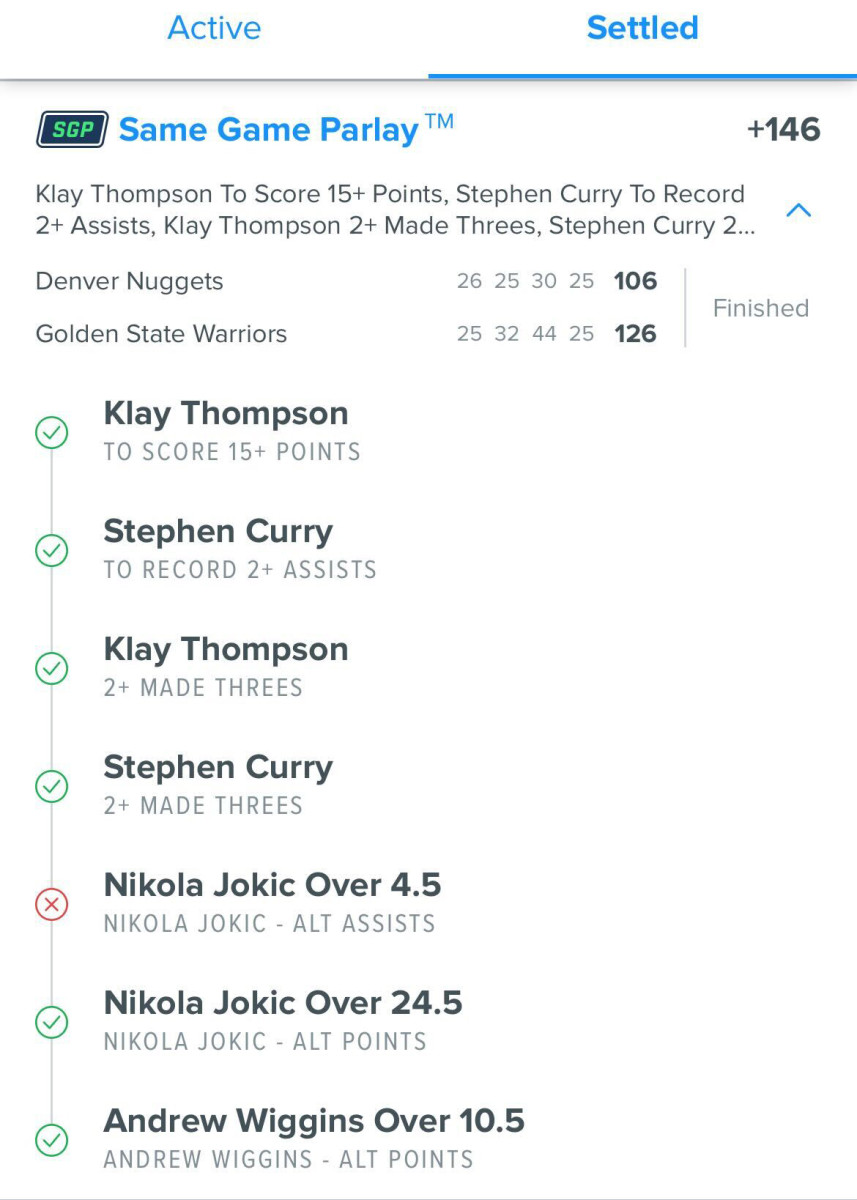857x1200 pixels.
Task: Click green check beside Jokic Over 24.5
Action: (x=52, y=1022)
